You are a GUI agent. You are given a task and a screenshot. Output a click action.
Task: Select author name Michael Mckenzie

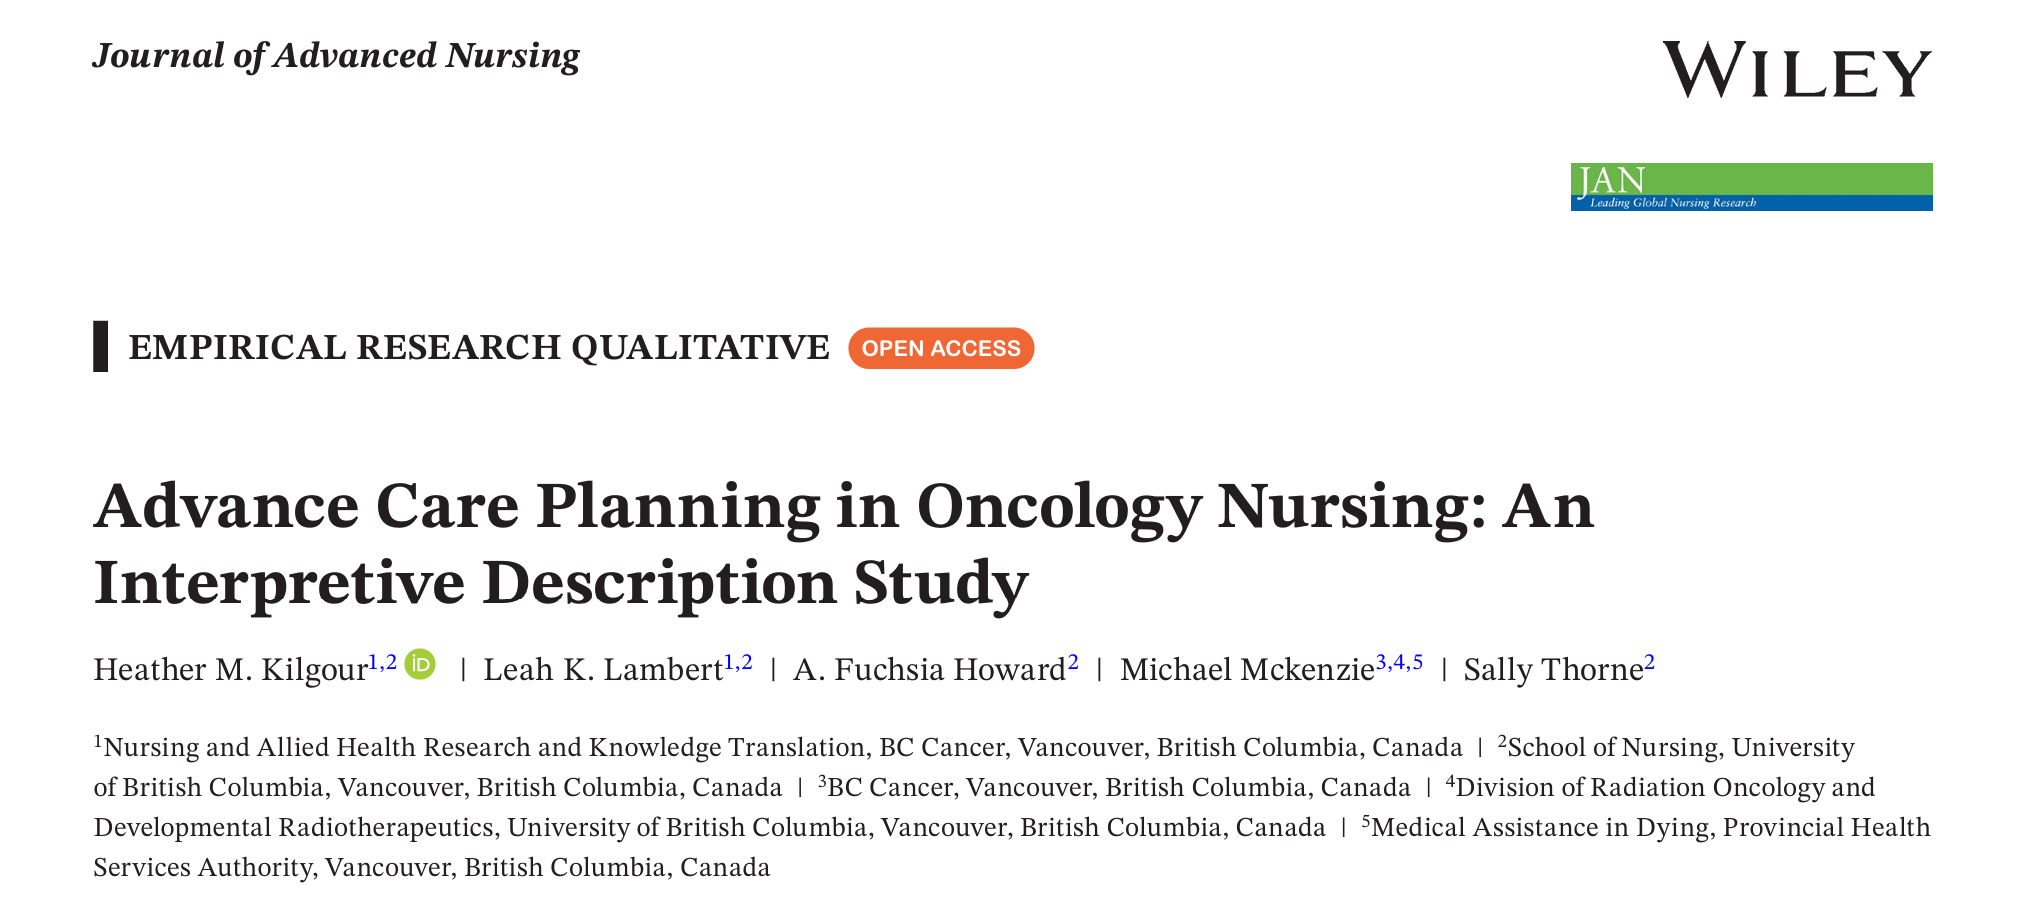(1247, 670)
